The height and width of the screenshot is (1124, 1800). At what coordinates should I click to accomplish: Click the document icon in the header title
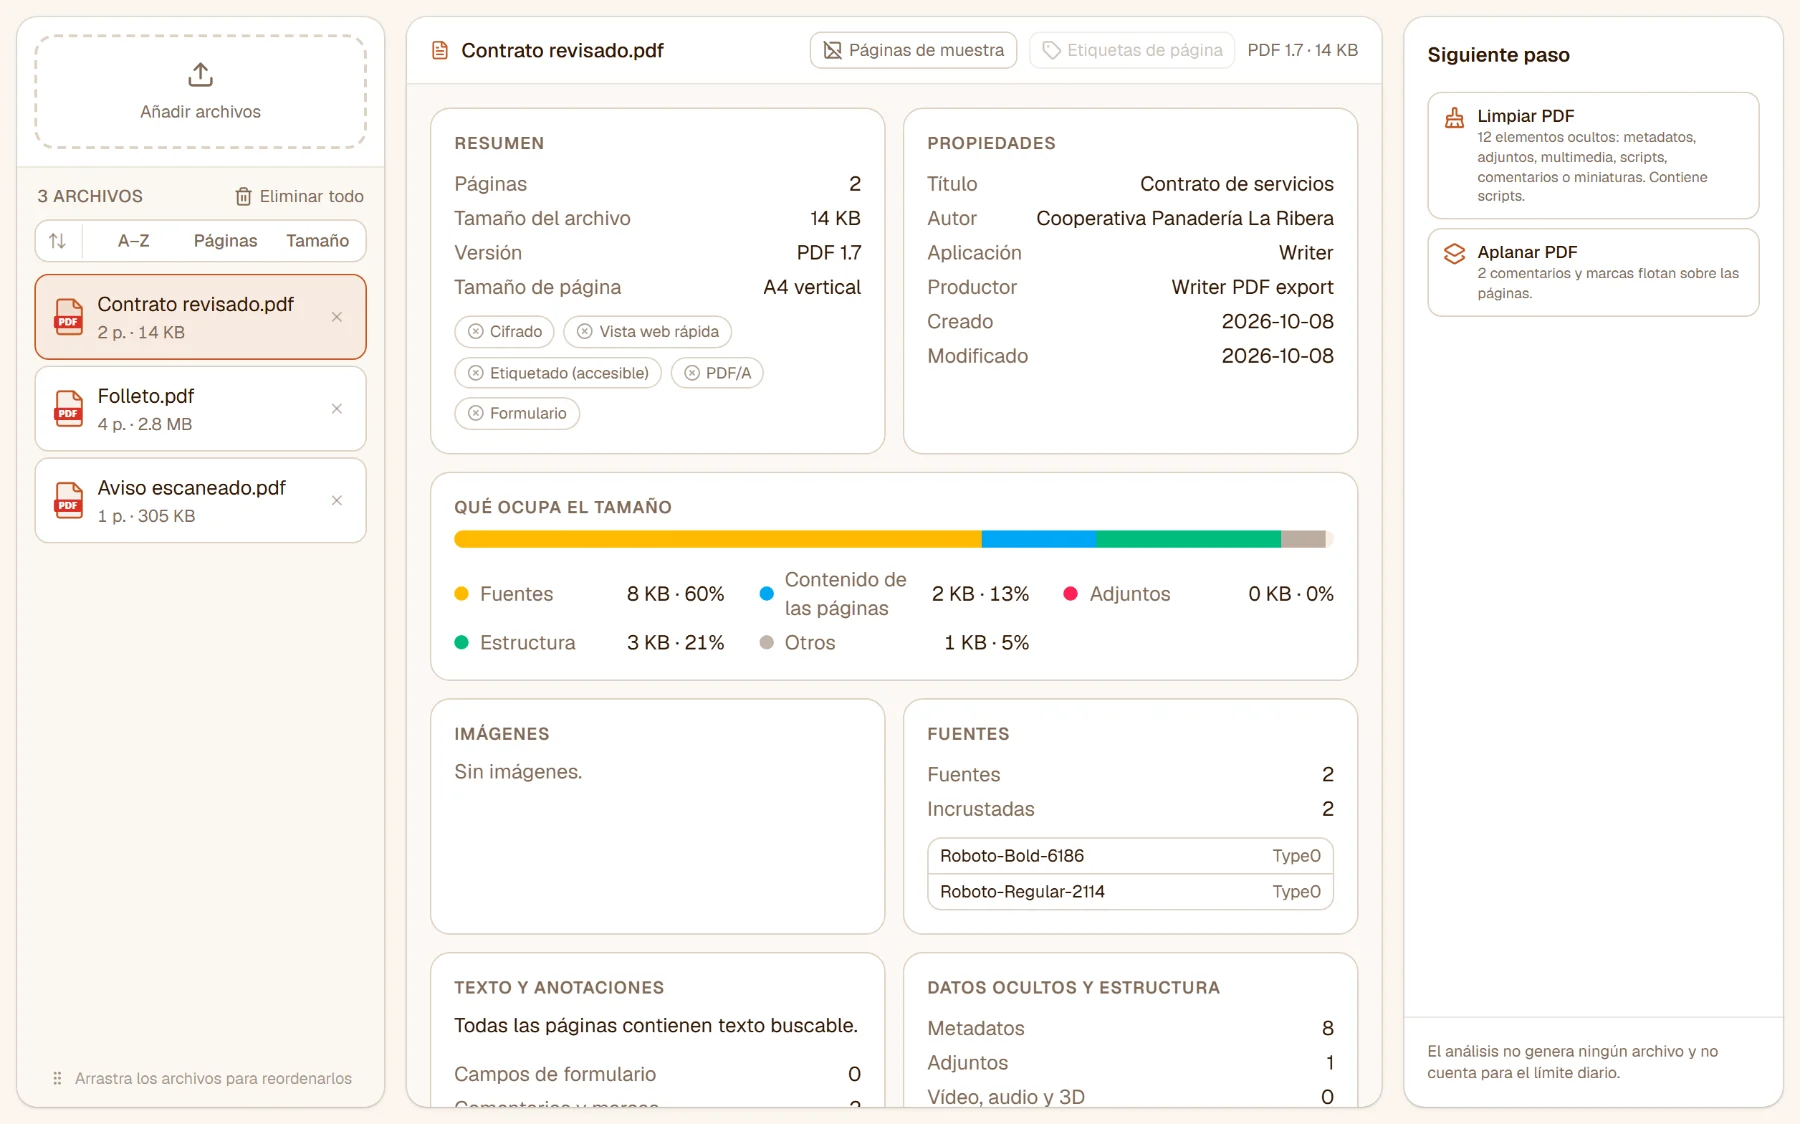pos(440,50)
